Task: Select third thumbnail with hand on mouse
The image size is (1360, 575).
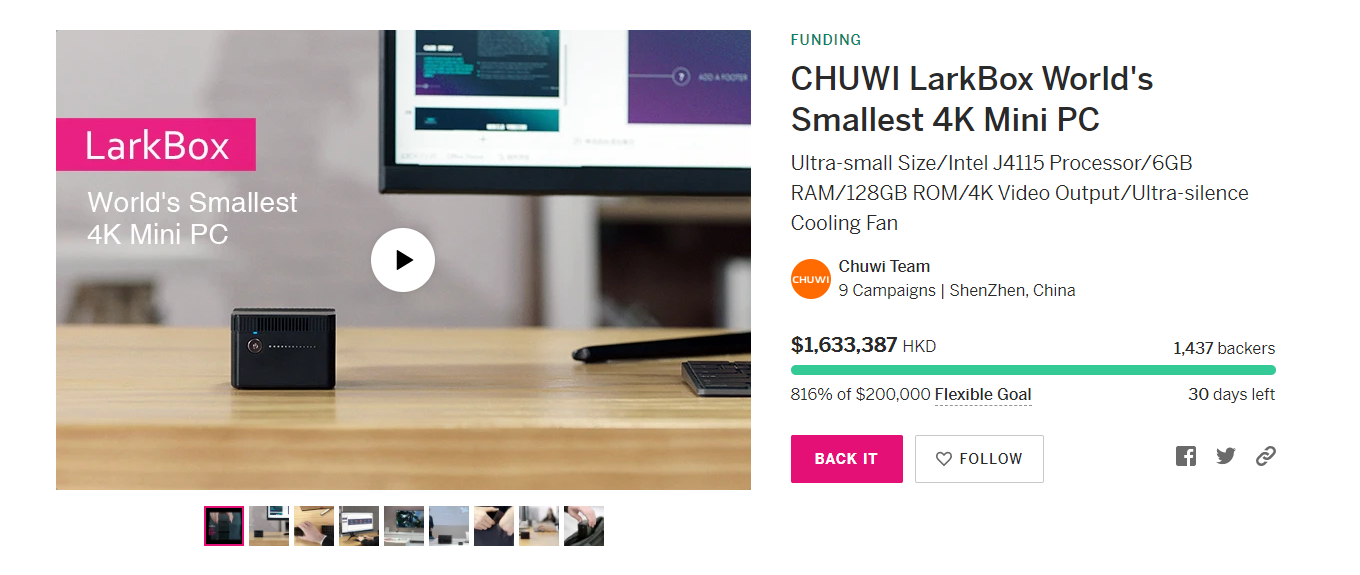Action: coord(314,526)
